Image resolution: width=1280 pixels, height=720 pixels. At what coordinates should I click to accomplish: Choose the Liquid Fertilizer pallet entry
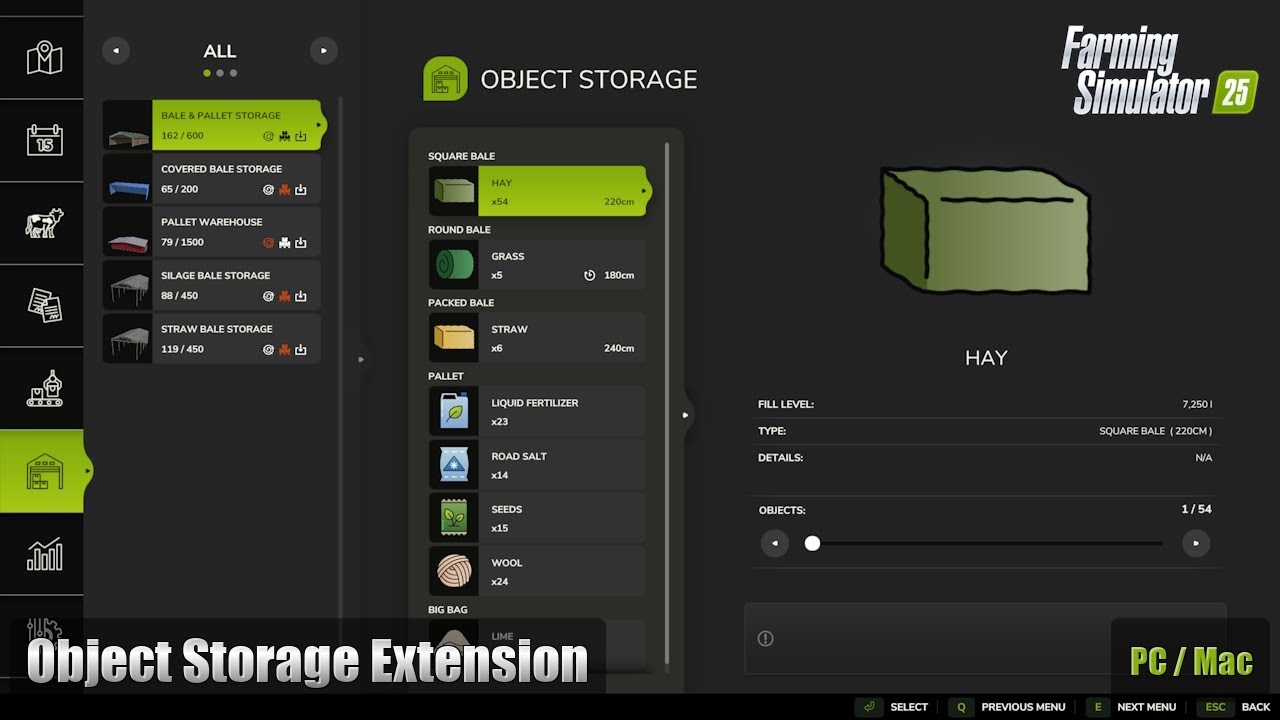tap(537, 411)
